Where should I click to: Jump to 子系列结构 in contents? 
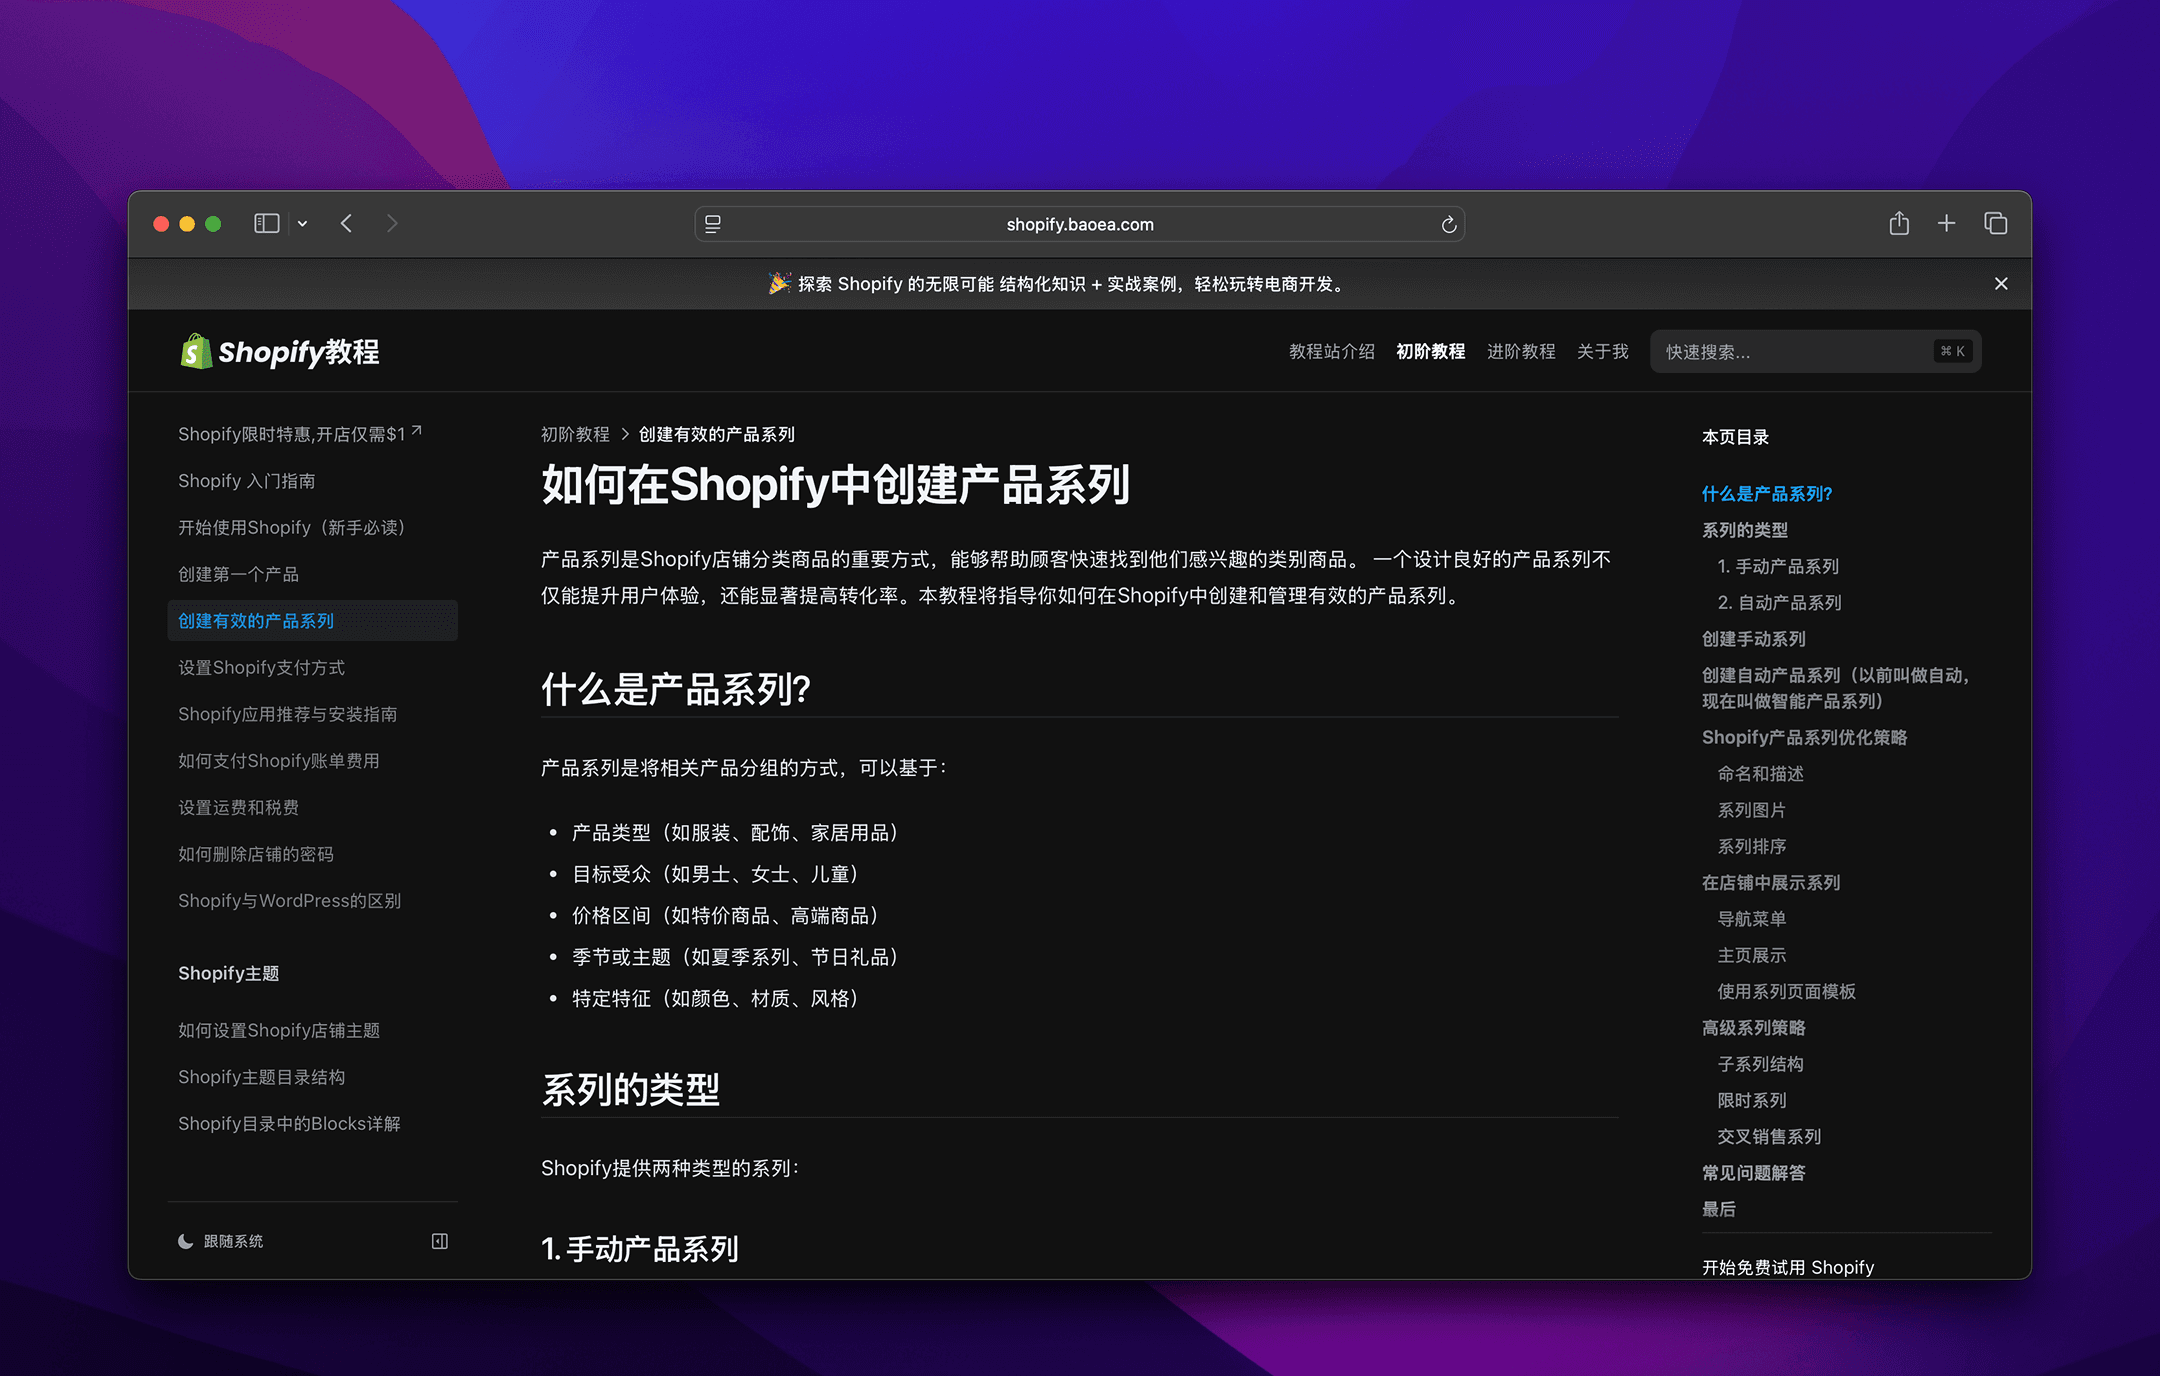[x=1760, y=1064]
